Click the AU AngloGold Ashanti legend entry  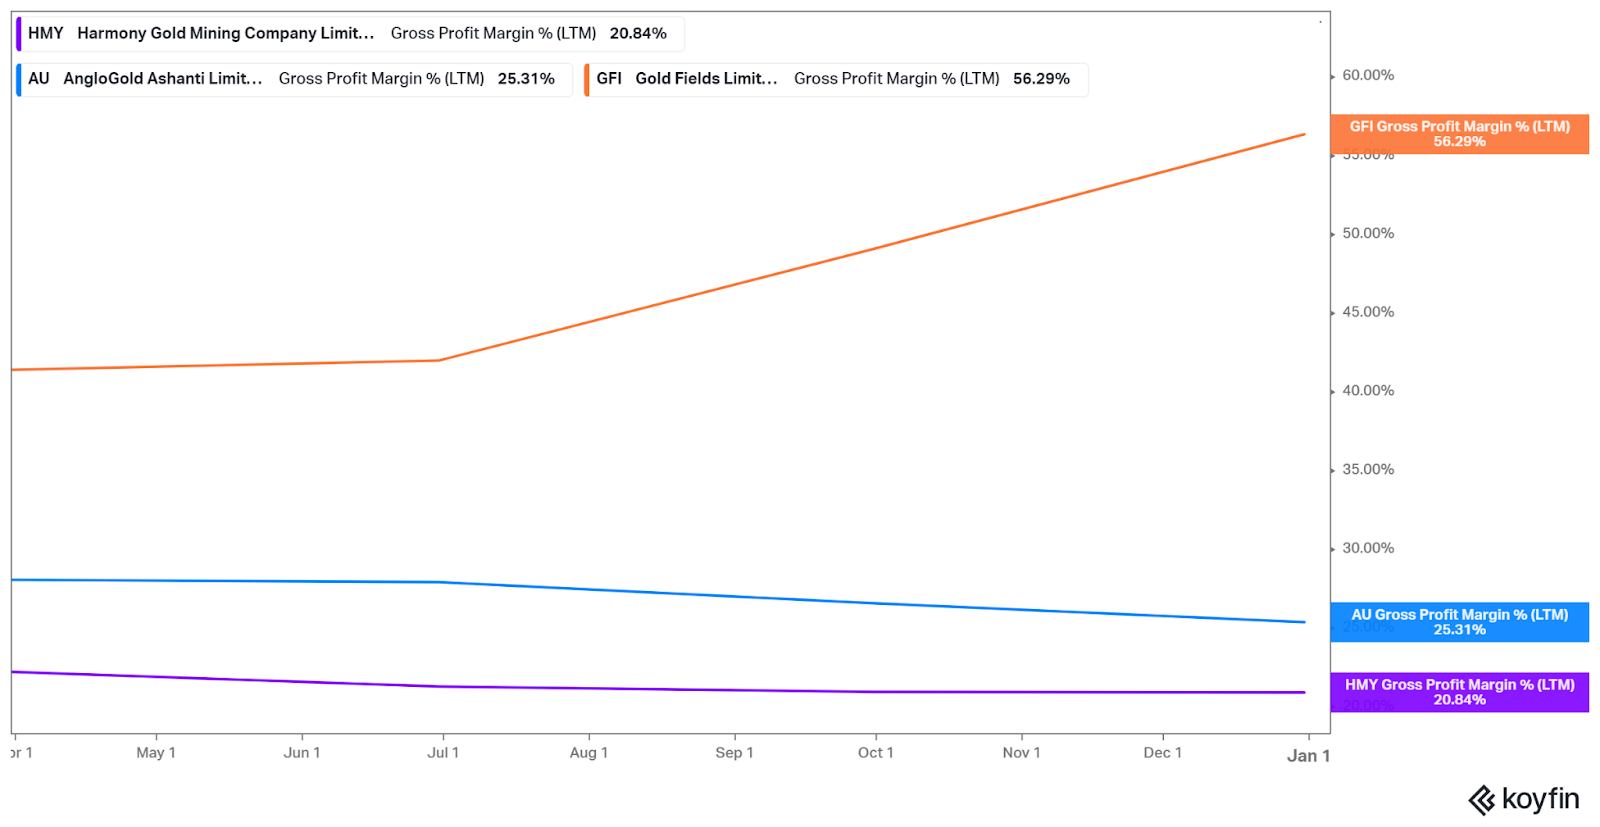pos(294,79)
